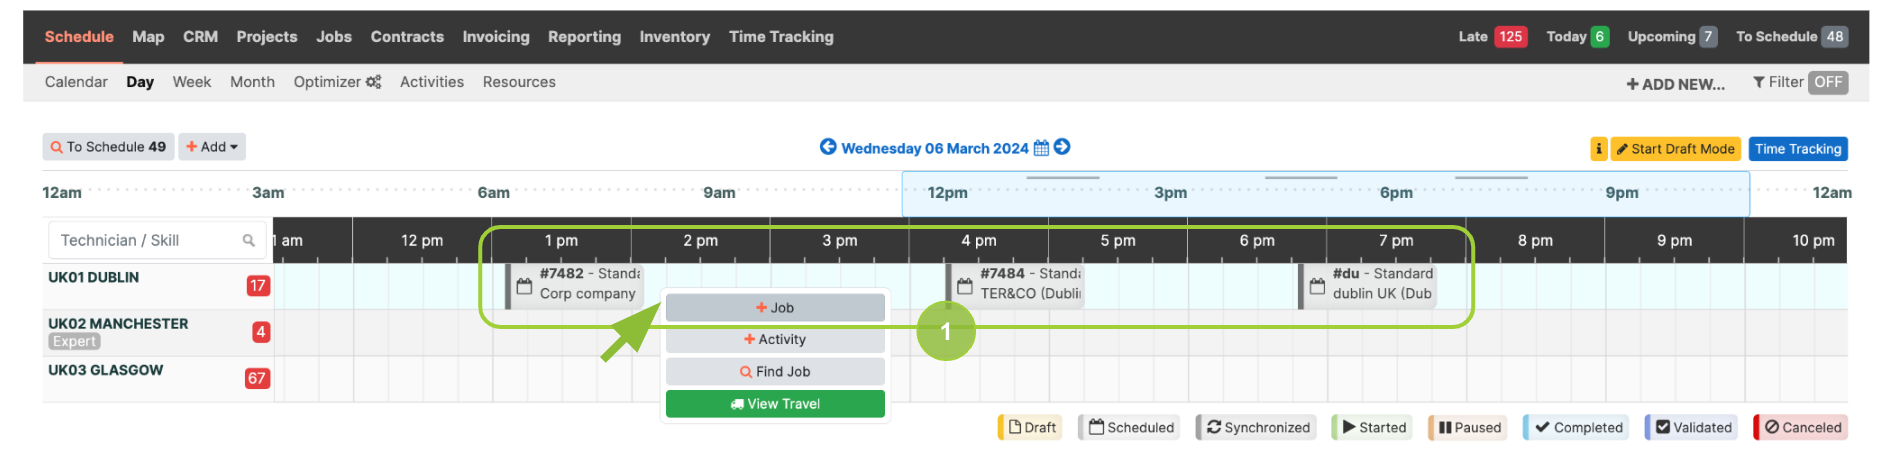
Task: Open Optimizer settings gears icon
Action: click(373, 82)
